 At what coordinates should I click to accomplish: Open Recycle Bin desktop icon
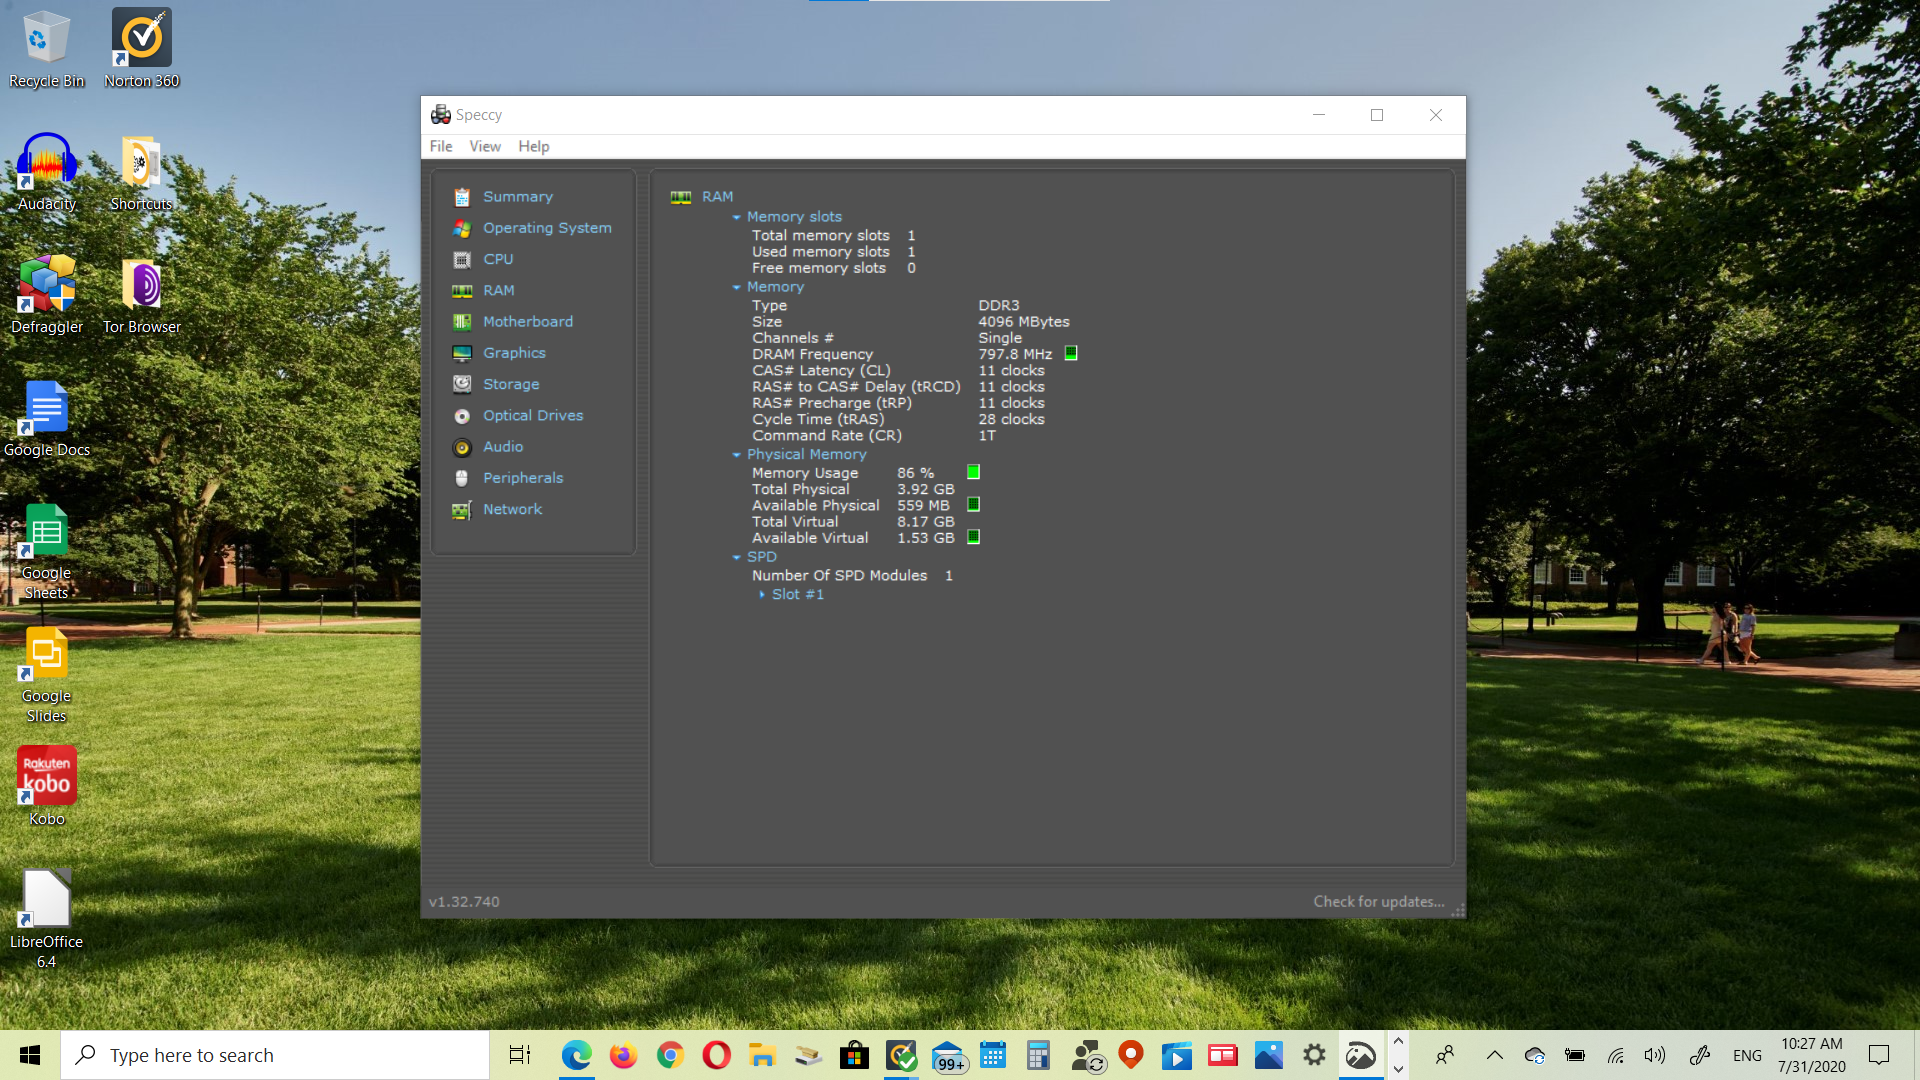coord(46,48)
